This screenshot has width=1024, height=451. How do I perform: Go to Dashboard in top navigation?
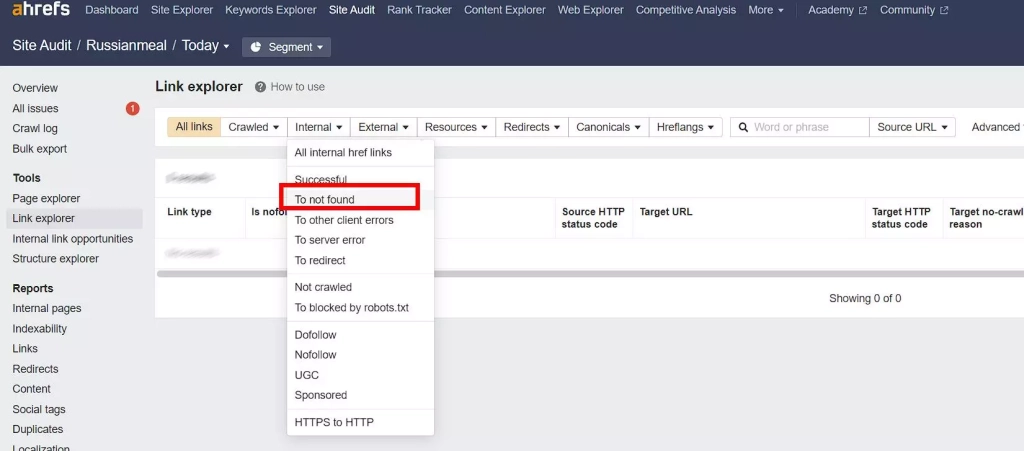click(112, 10)
